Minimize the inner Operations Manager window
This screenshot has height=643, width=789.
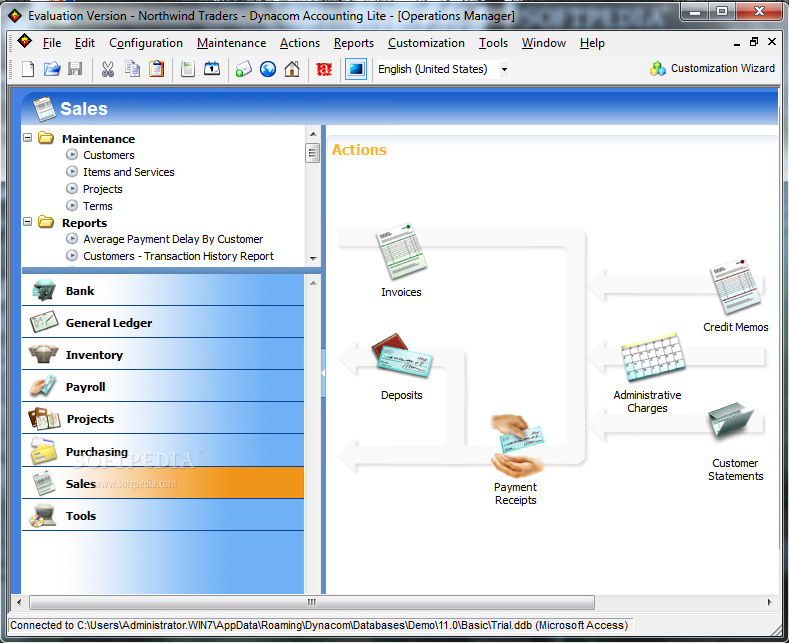coord(737,43)
